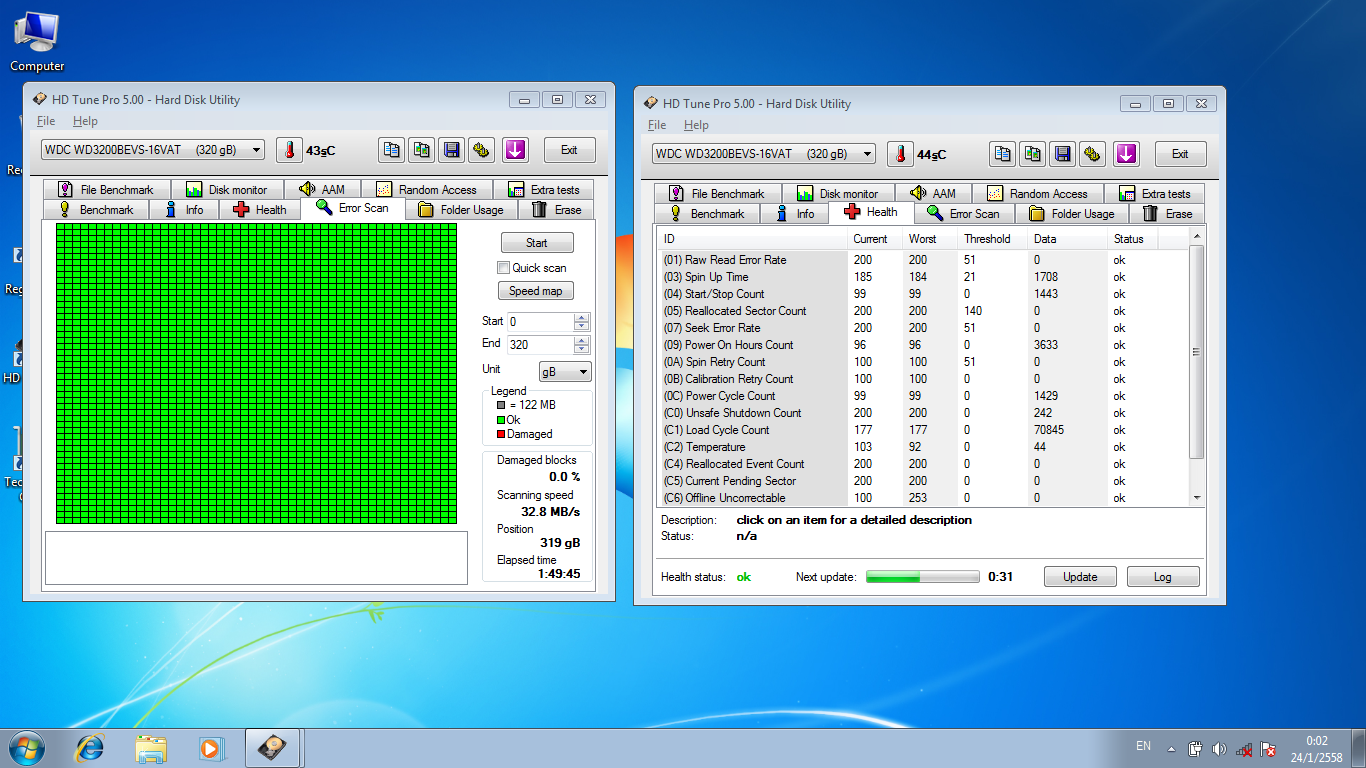Click Start value input field
This screenshot has width=1366, height=768.
540,322
